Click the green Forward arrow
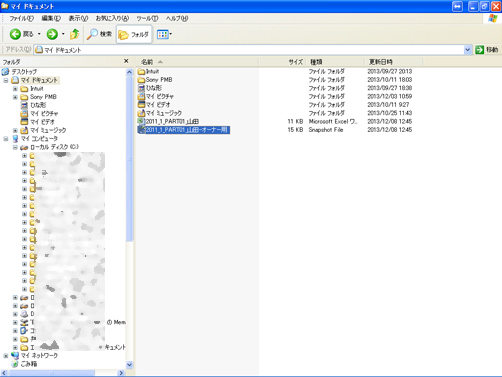 (52, 34)
